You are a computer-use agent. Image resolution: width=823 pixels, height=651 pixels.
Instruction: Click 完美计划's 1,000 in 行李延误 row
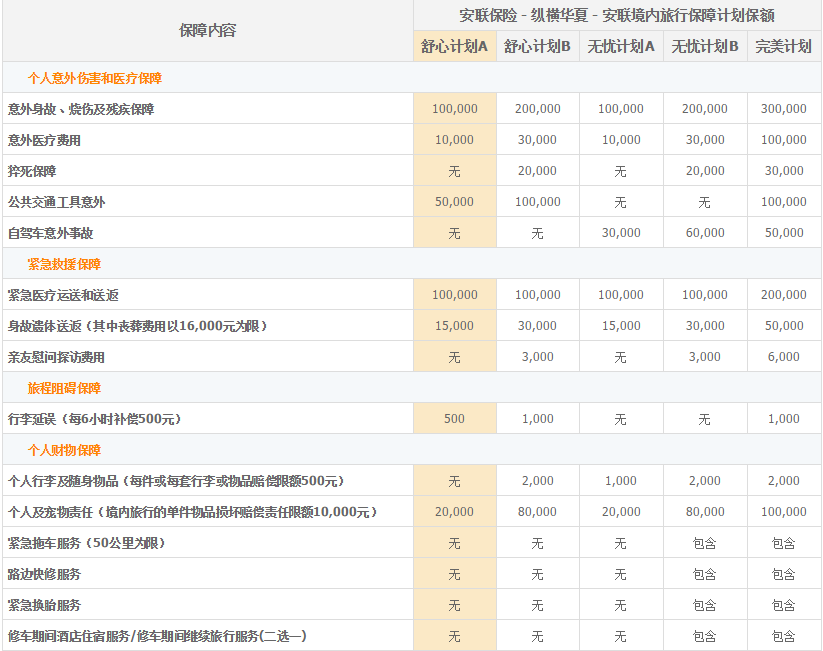pos(784,418)
